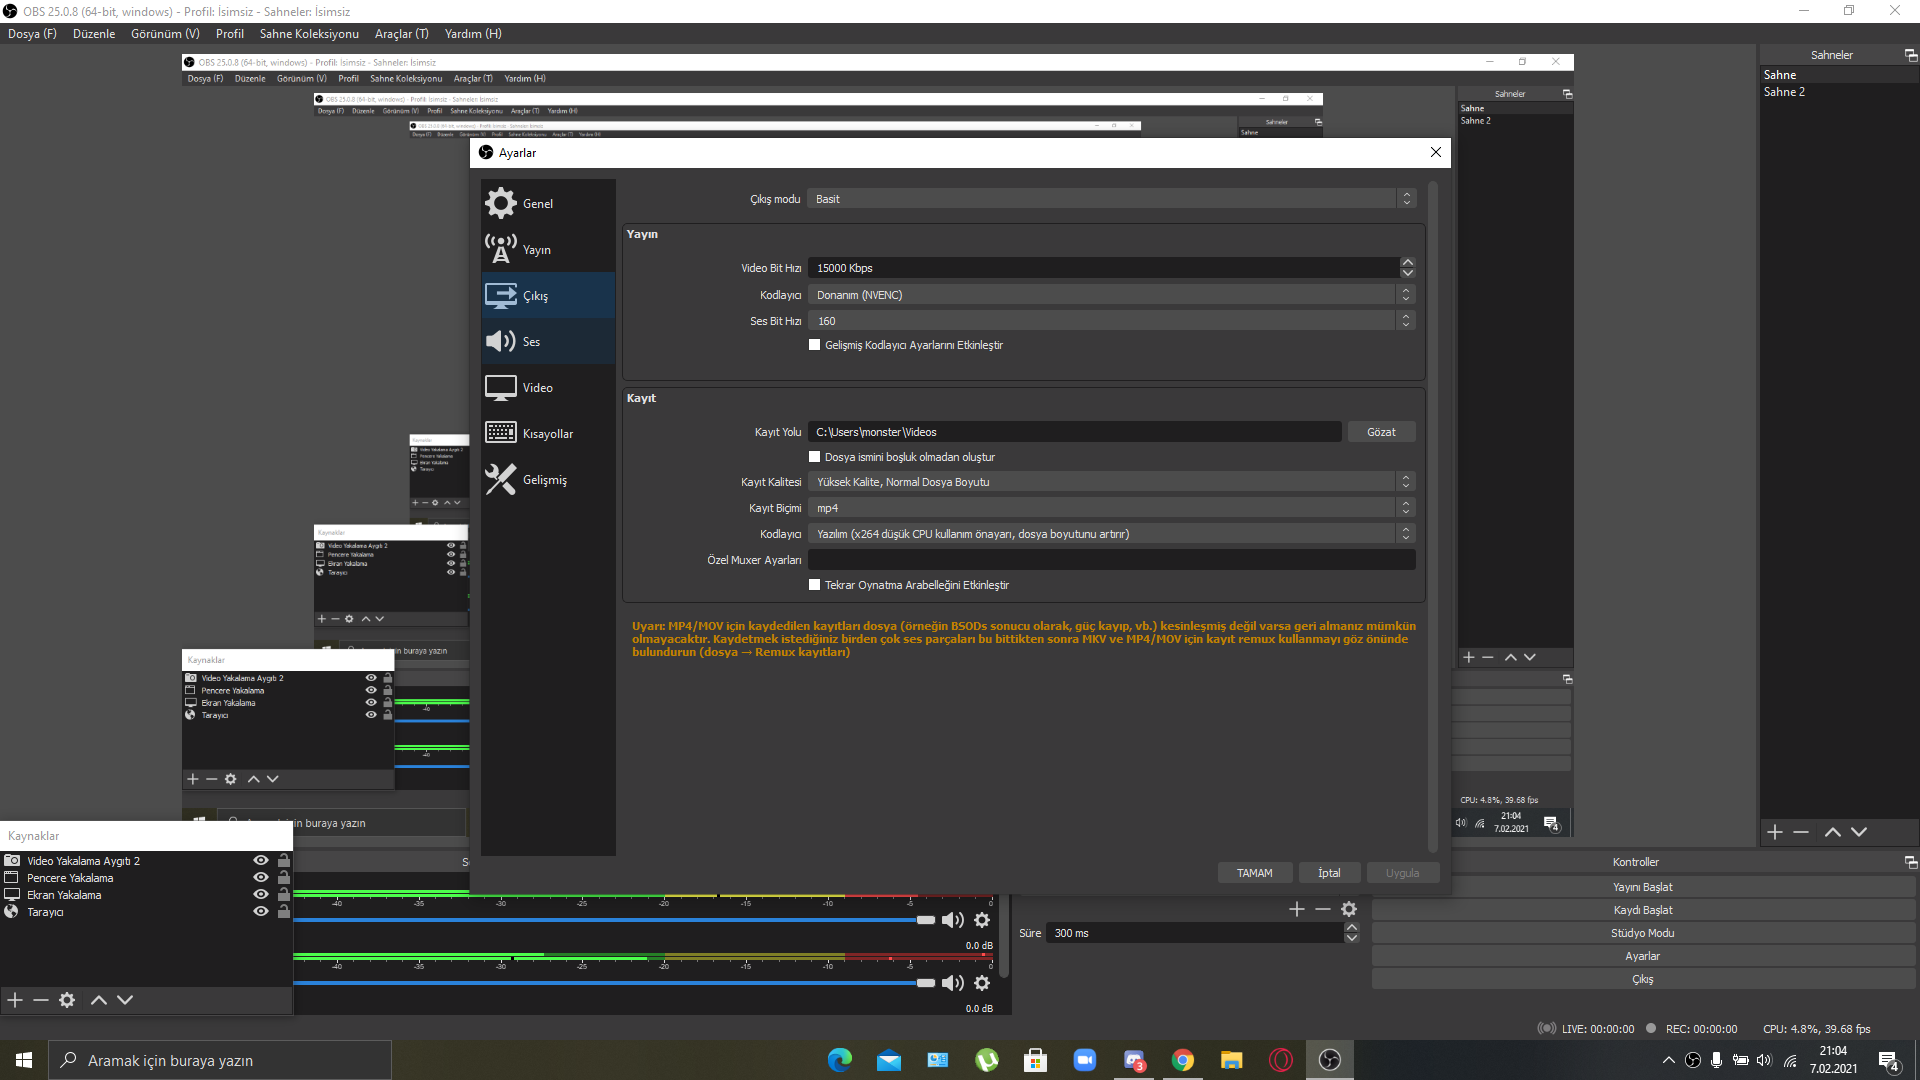Click the Gözat browse button
This screenshot has height=1080, width=1920.
[x=1381, y=432]
